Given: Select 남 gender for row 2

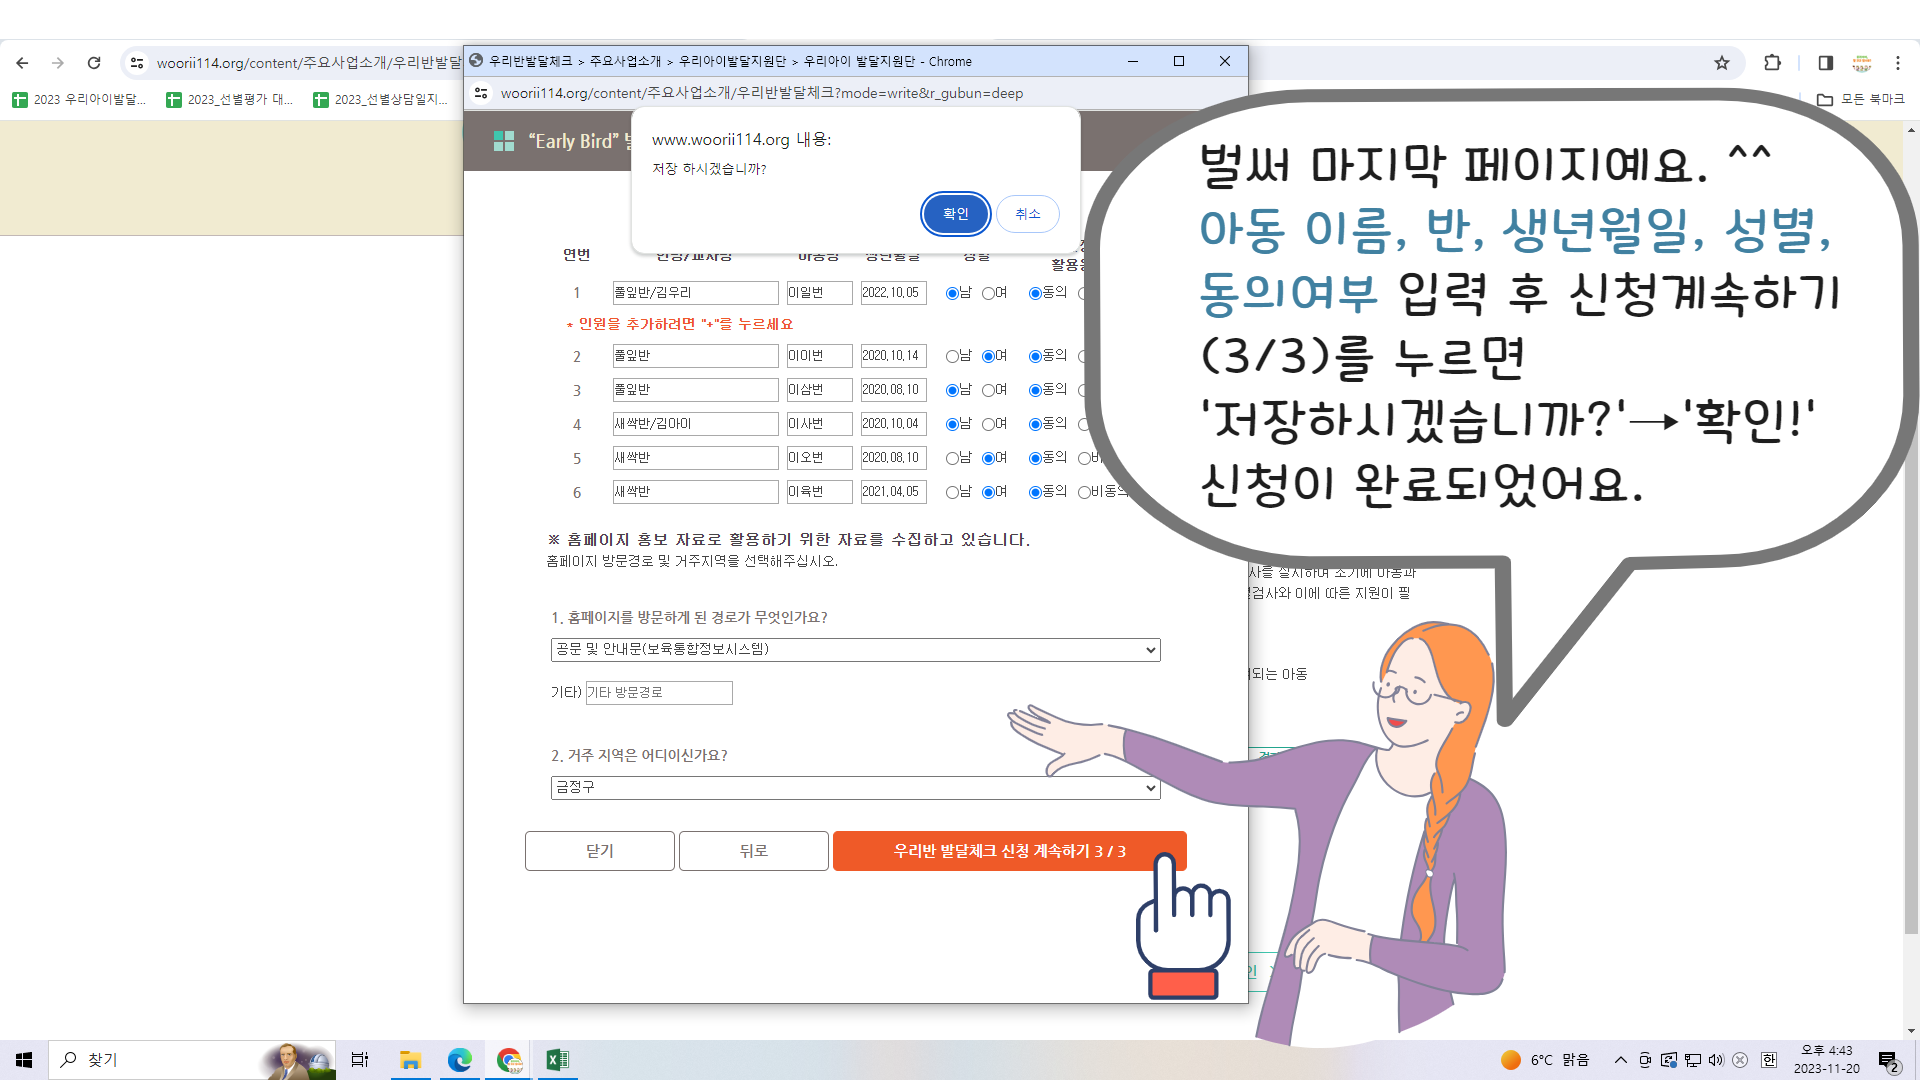Looking at the screenshot, I should tap(952, 356).
